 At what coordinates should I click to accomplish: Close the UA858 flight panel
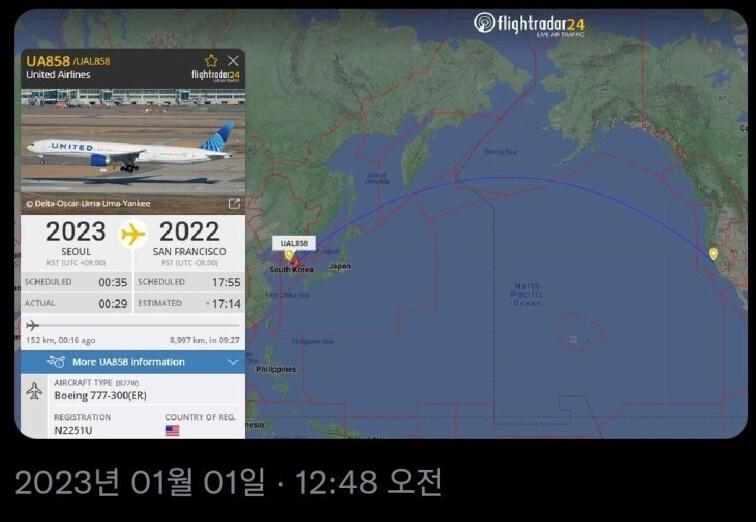[x=233, y=61]
